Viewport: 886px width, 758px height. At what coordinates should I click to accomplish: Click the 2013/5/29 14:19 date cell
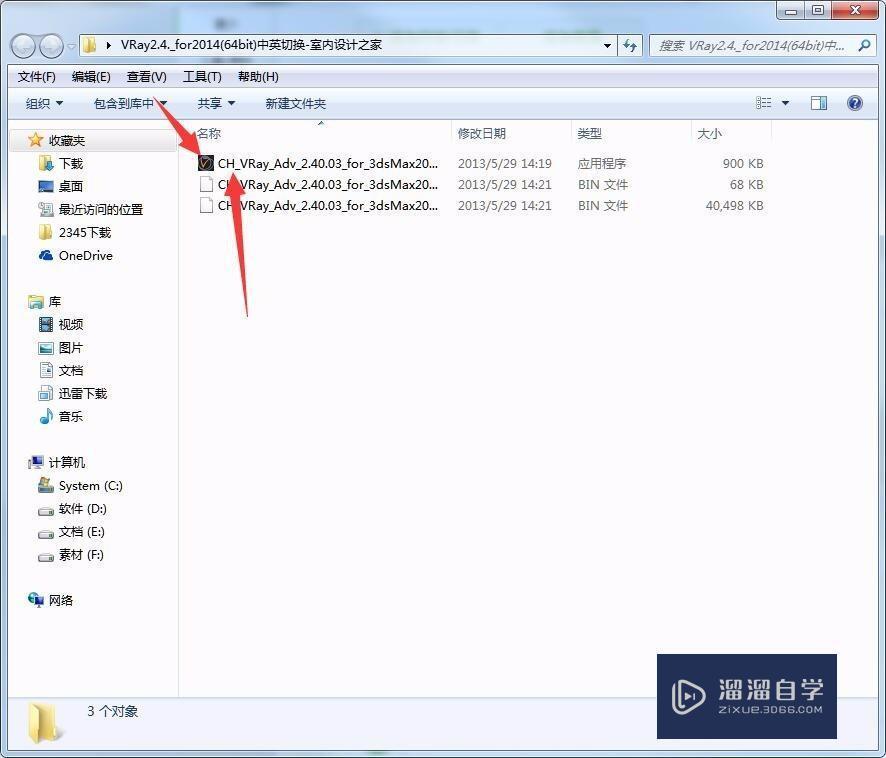pyautogui.click(x=505, y=163)
